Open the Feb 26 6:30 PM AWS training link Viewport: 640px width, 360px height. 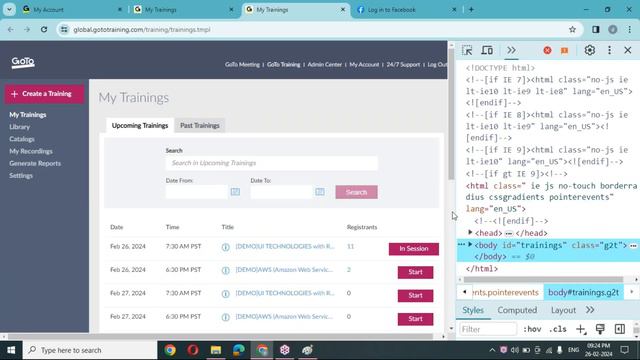(284, 270)
